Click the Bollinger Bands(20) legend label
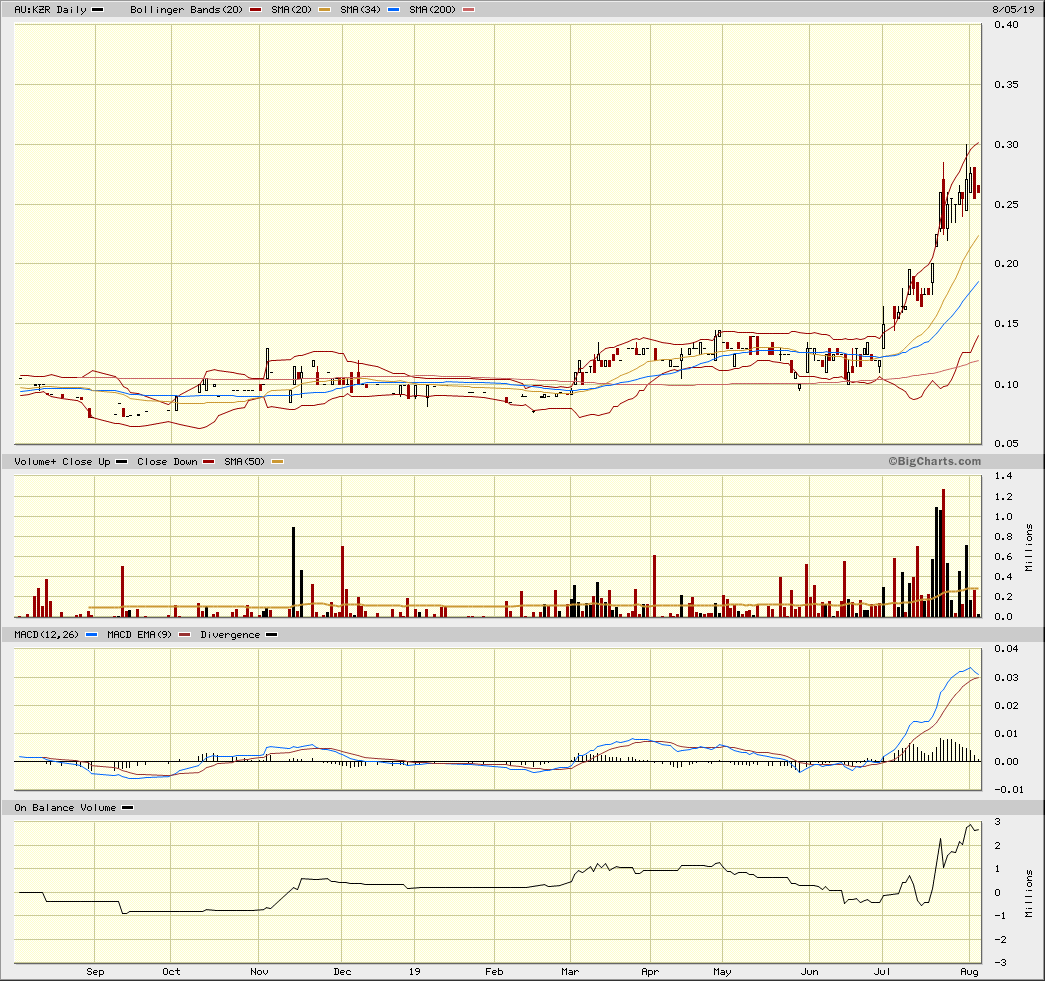The height and width of the screenshot is (981, 1045). tap(186, 9)
